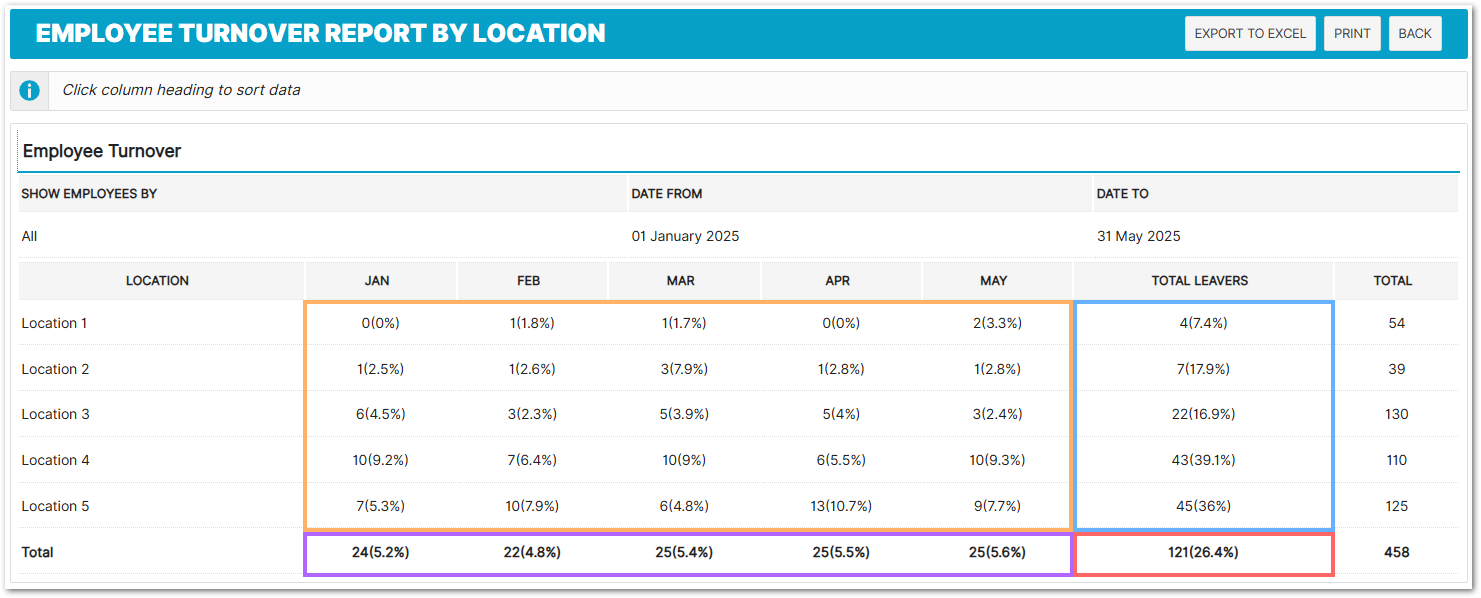Sort by the rightmost Total column heading
The image size is (1481, 598).
tap(1393, 281)
